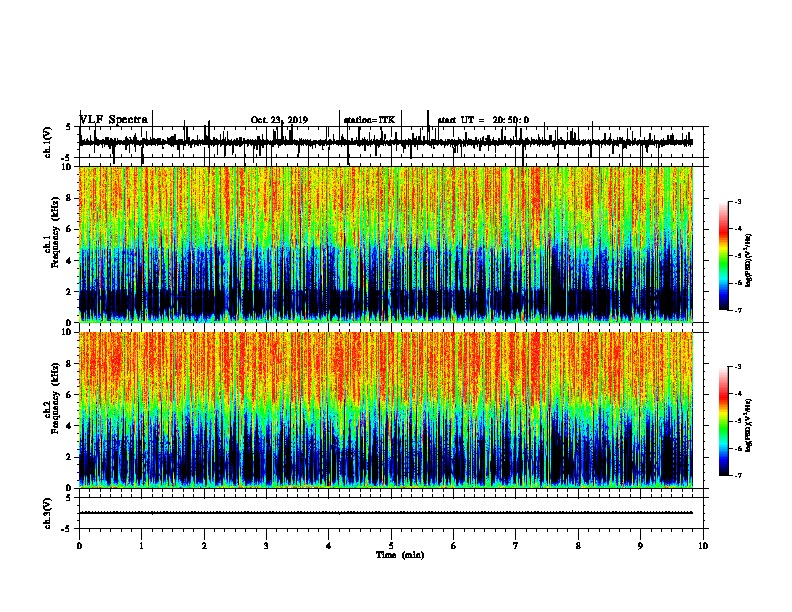
Task: Click the ch.1 "Frequency (kHz)" axis label
Action: [x=55, y=232]
